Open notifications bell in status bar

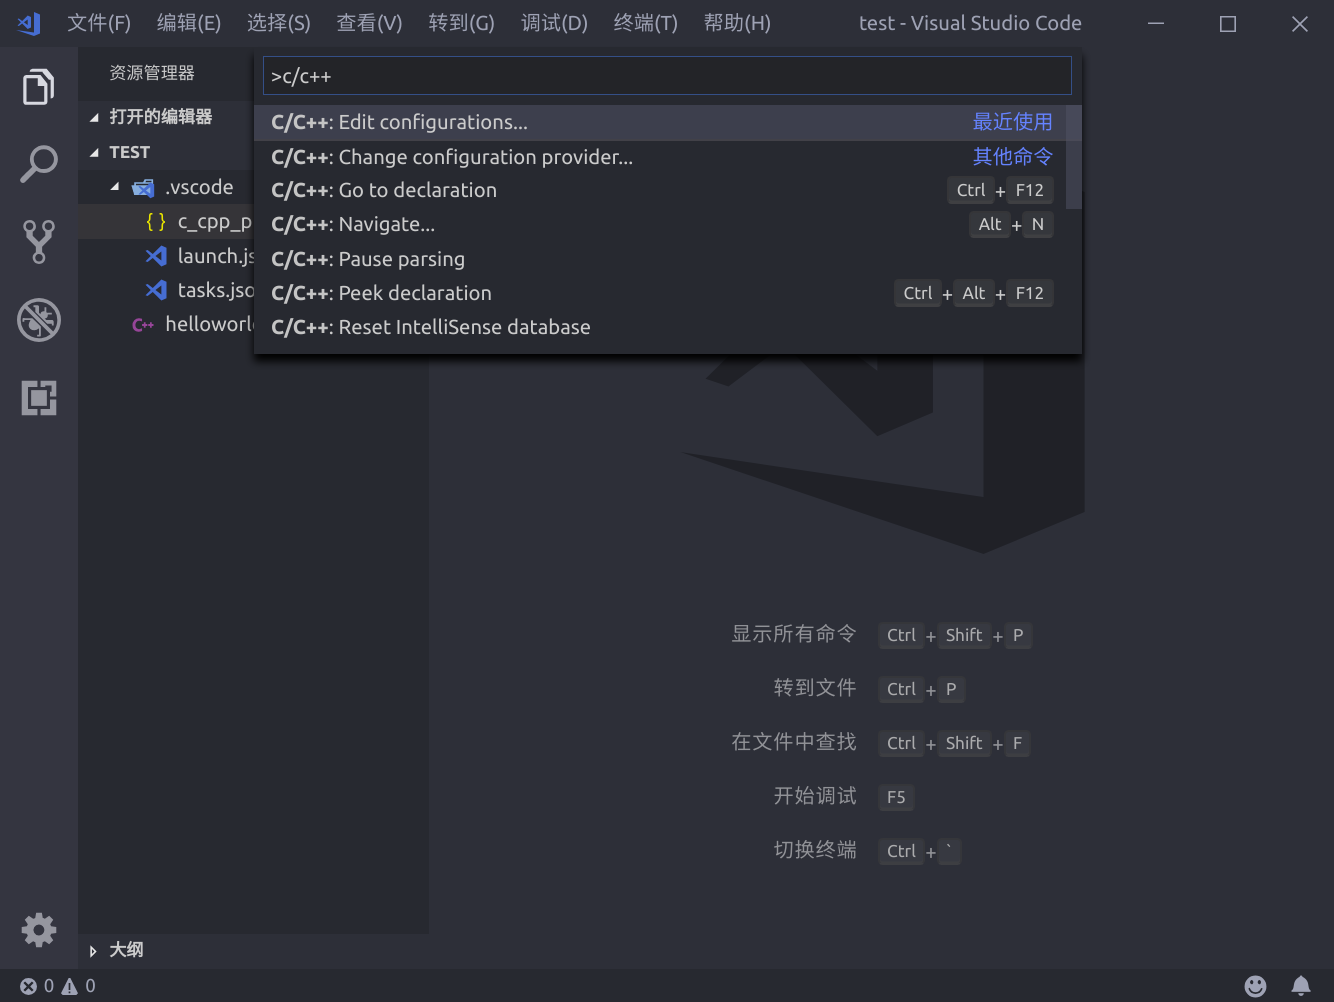1301,986
